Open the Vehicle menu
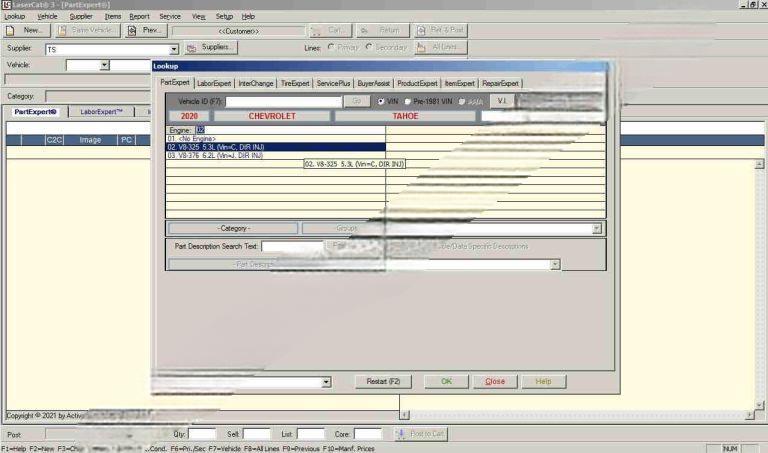768x453 pixels. [48, 17]
